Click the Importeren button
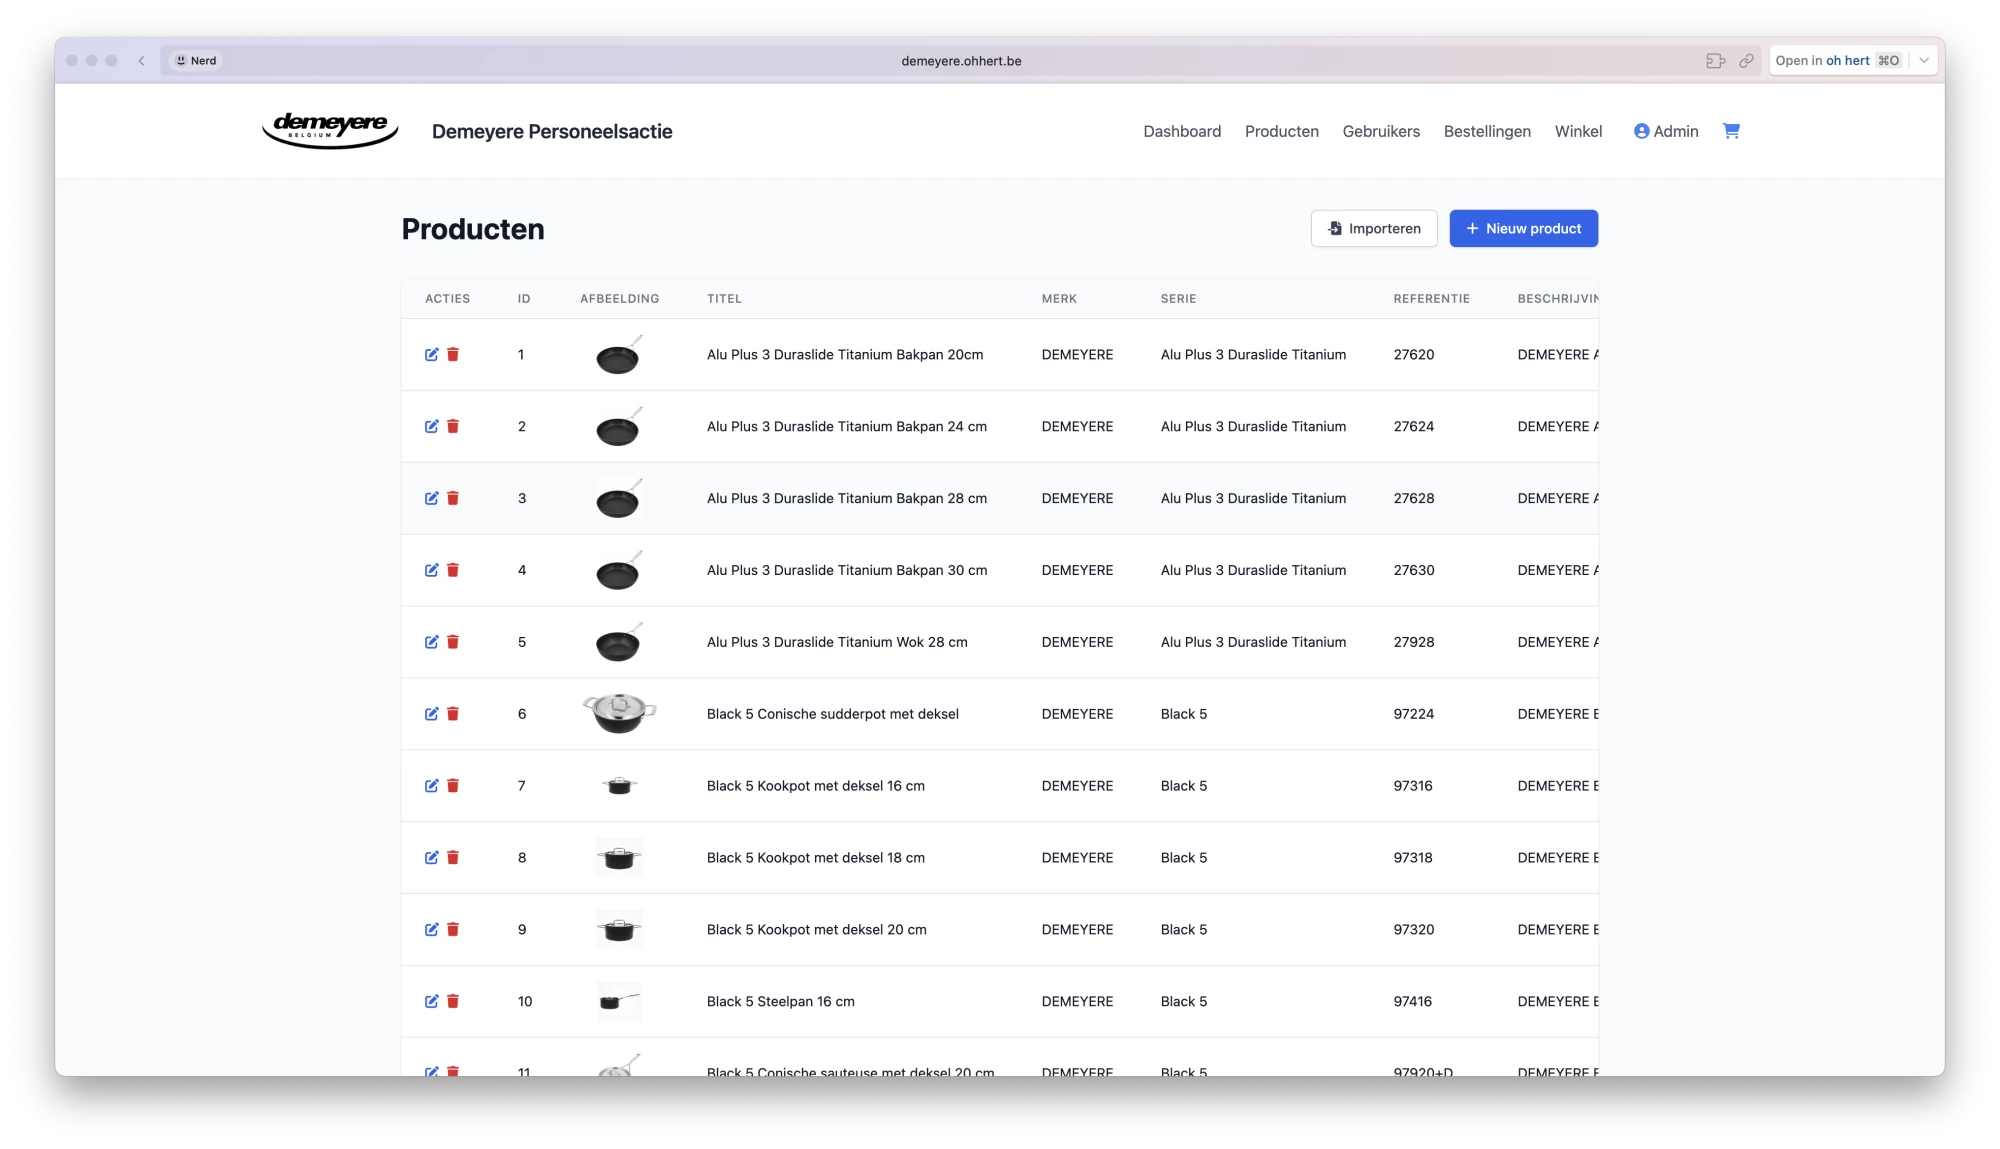Image resolution: width=2000 pixels, height=1149 pixels. [1374, 228]
